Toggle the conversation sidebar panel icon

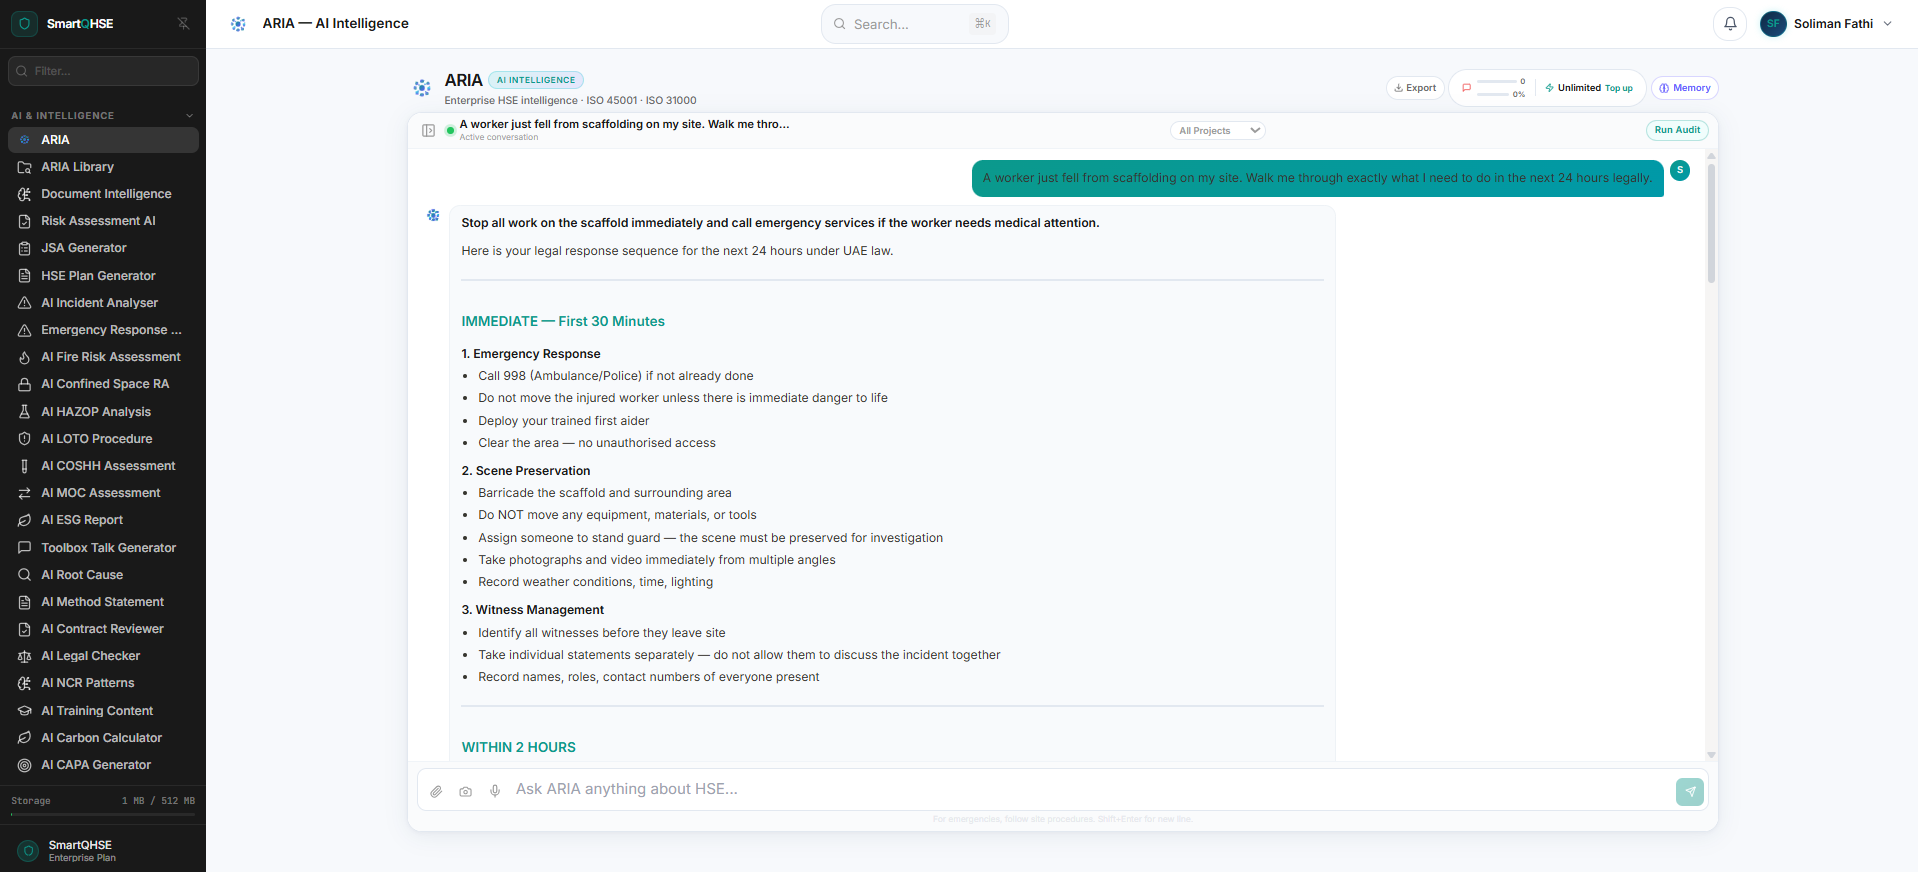pyautogui.click(x=428, y=131)
